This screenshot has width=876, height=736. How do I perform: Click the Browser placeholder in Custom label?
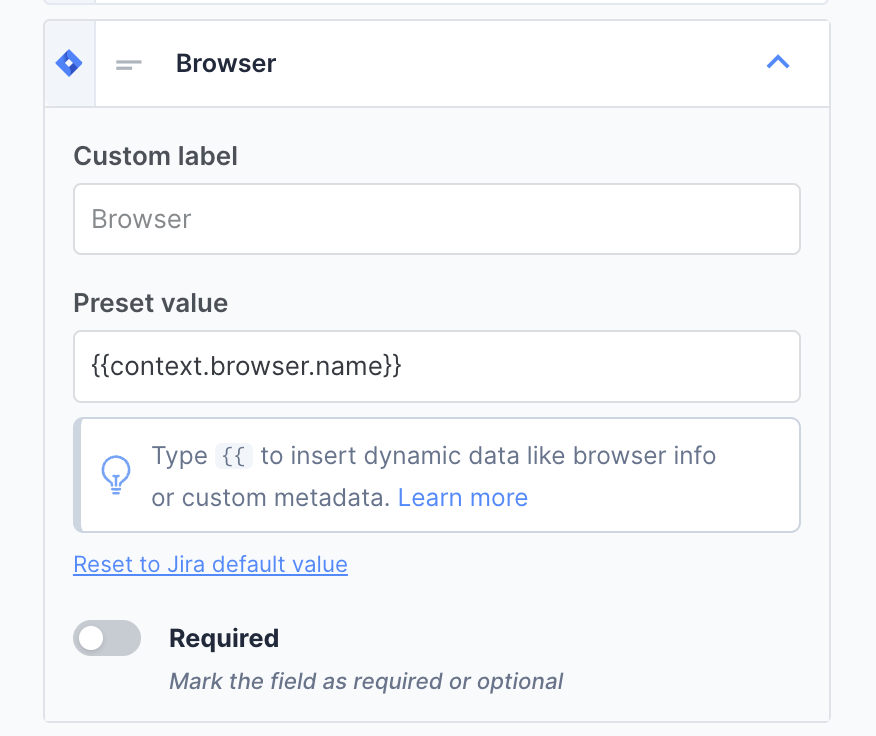coord(142,219)
